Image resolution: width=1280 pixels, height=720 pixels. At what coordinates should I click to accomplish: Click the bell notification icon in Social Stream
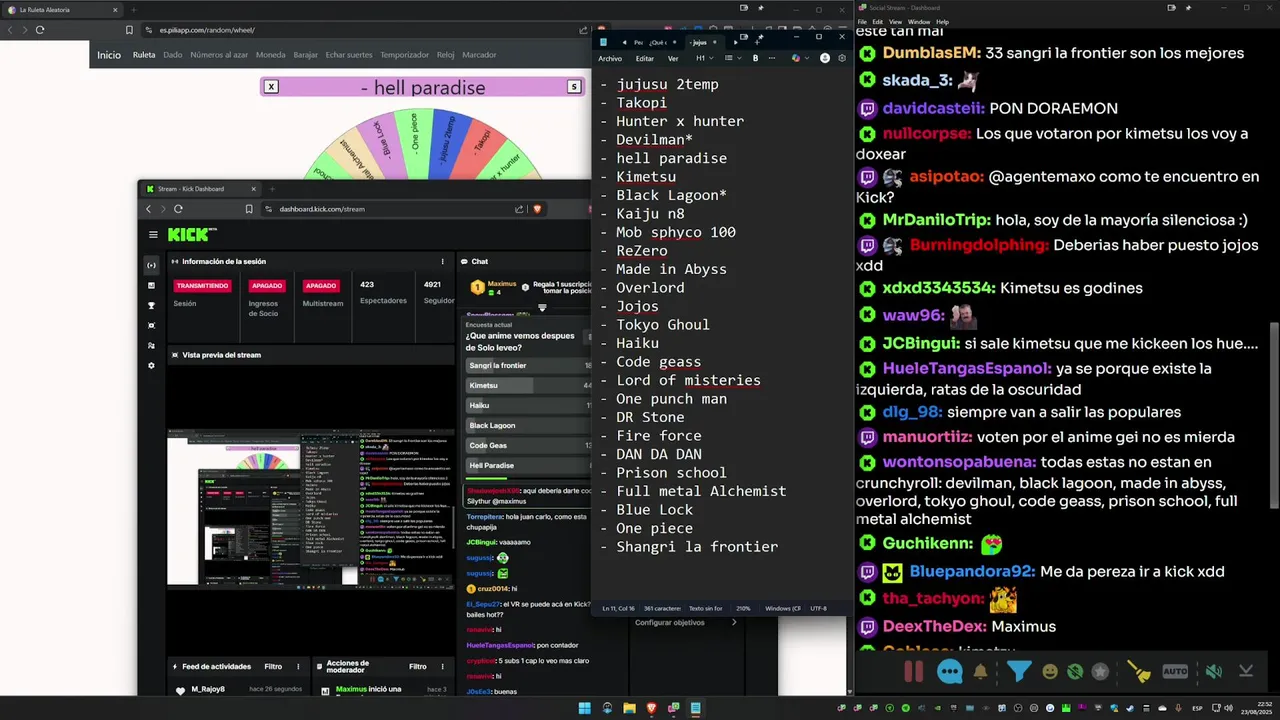tap(981, 672)
